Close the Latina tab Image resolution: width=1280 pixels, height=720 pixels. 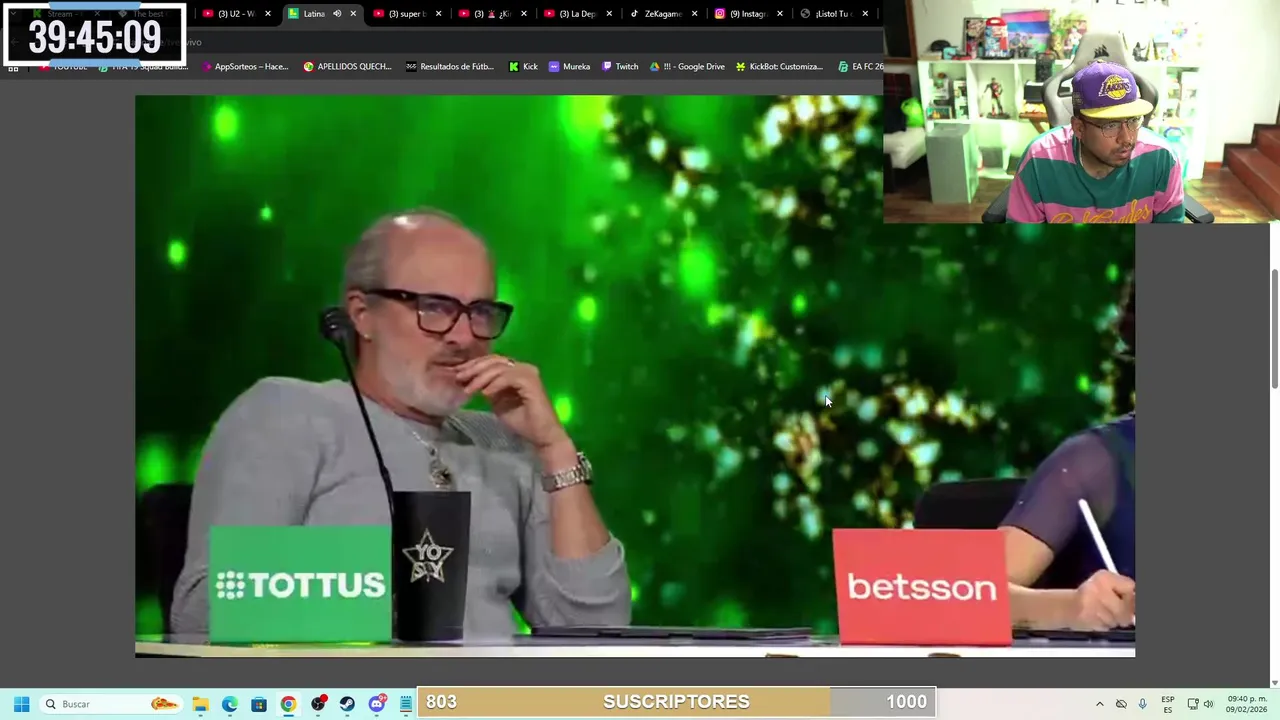(x=353, y=13)
